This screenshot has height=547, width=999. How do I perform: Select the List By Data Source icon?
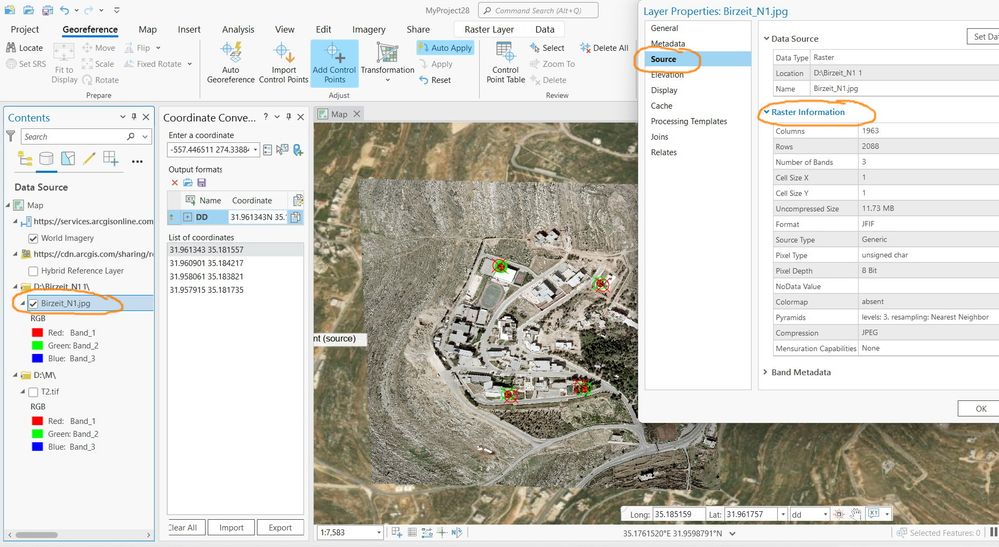coord(46,158)
